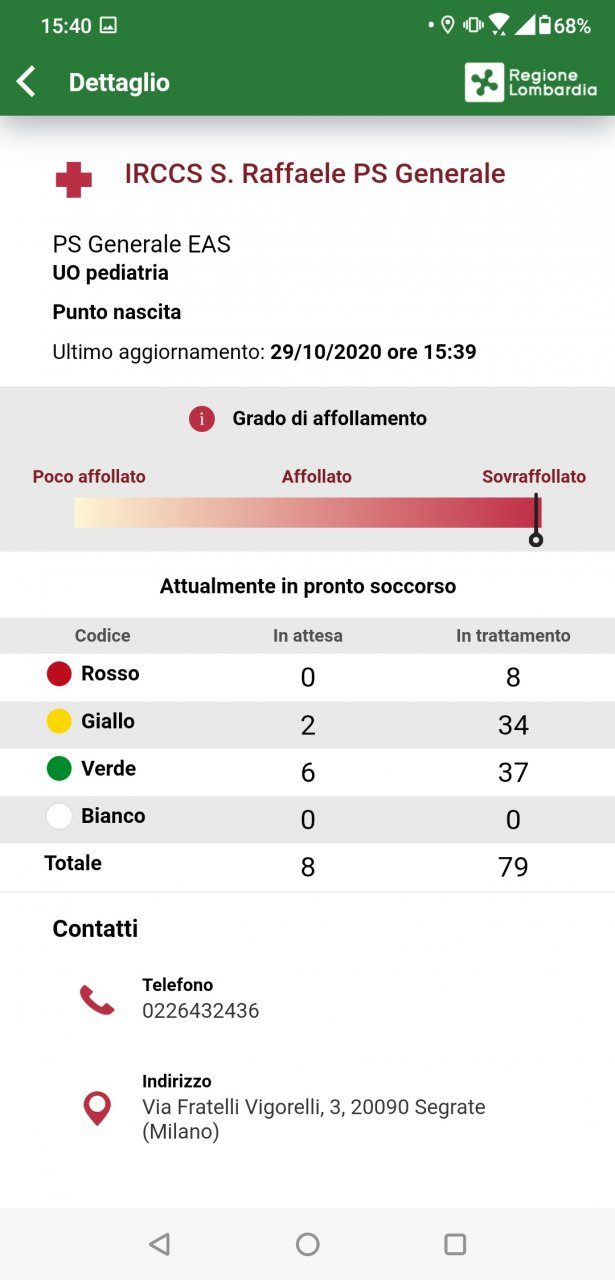
Task: Tap the Totale row in table
Action: pyautogui.click(x=307, y=865)
